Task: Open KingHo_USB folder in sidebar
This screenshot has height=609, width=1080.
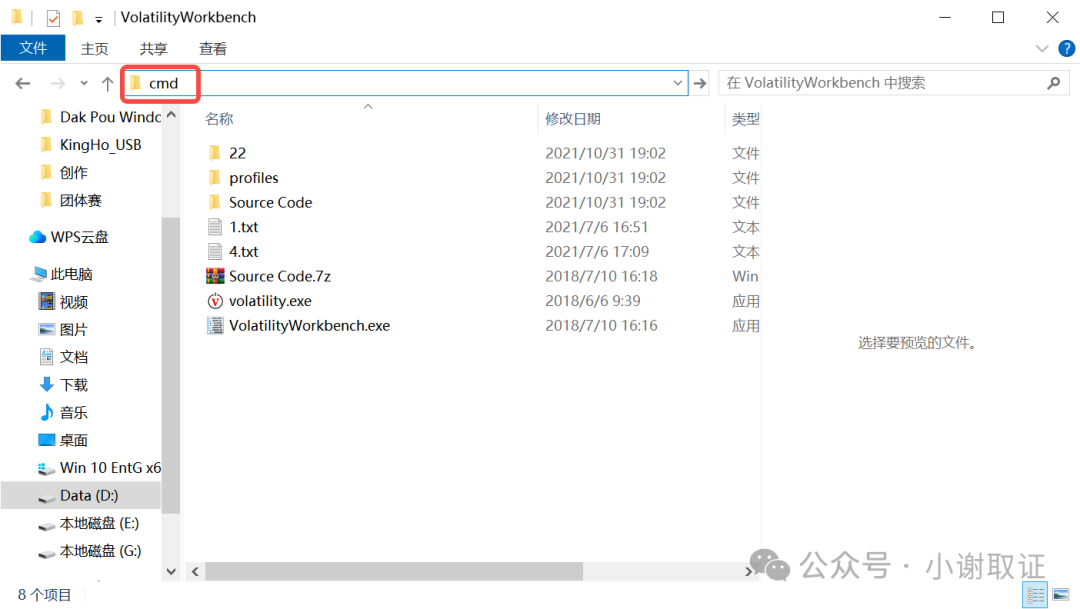Action: coord(101,145)
